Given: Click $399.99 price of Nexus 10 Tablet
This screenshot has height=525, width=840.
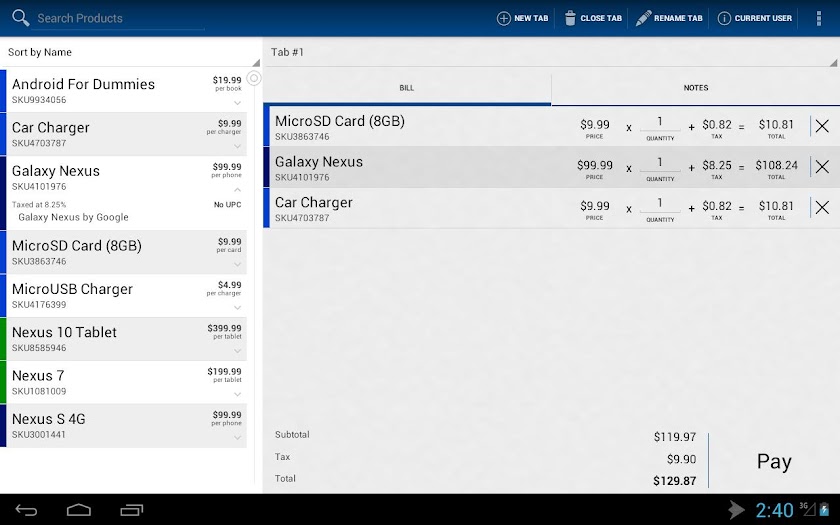Looking at the screenshot, I should click(x=224, y=328).
